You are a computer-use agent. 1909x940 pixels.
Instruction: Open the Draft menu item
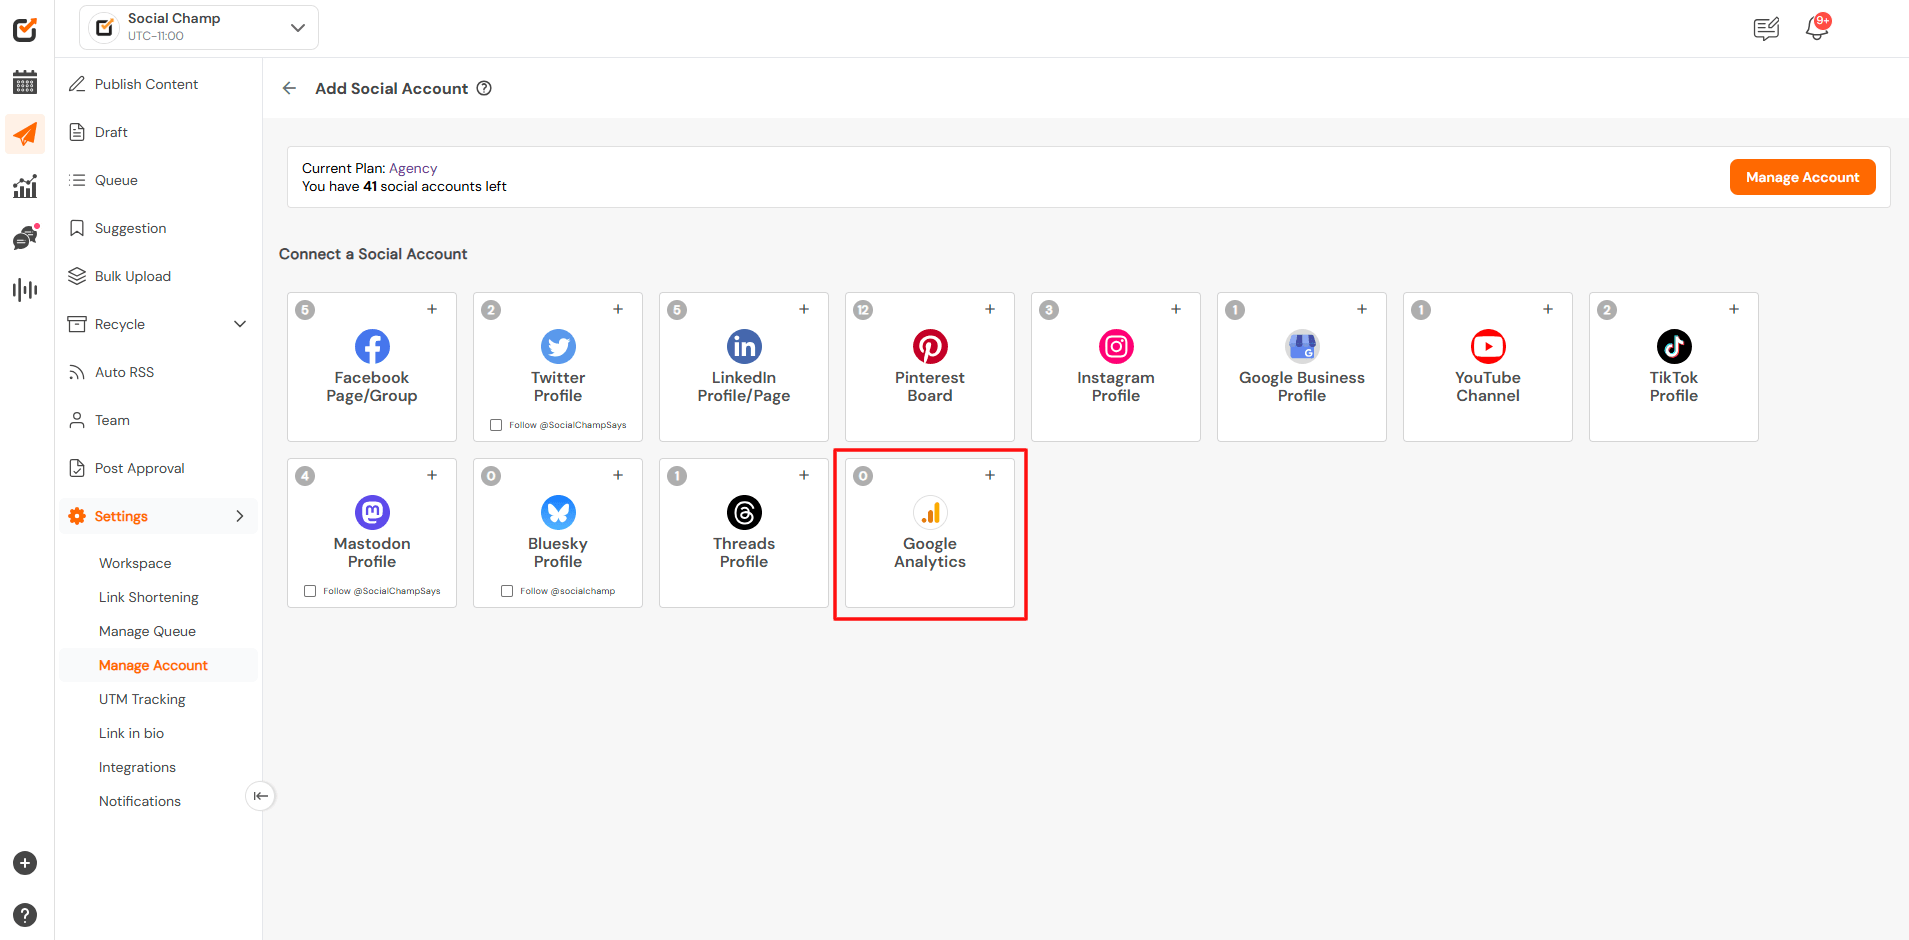111,132
